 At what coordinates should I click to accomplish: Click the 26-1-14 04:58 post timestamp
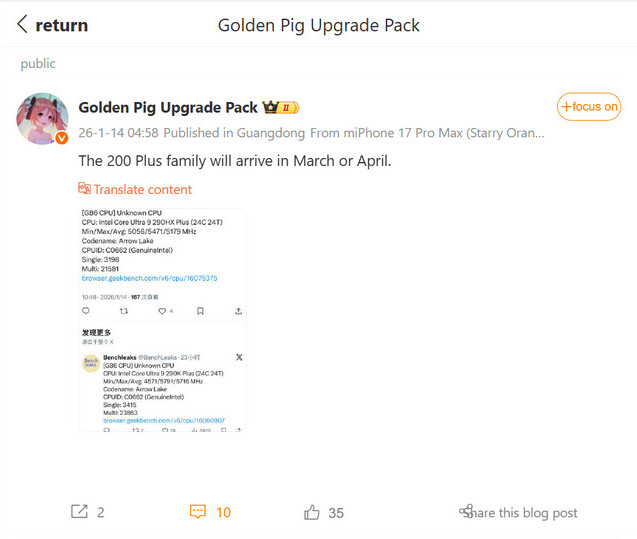click(118, 132)
